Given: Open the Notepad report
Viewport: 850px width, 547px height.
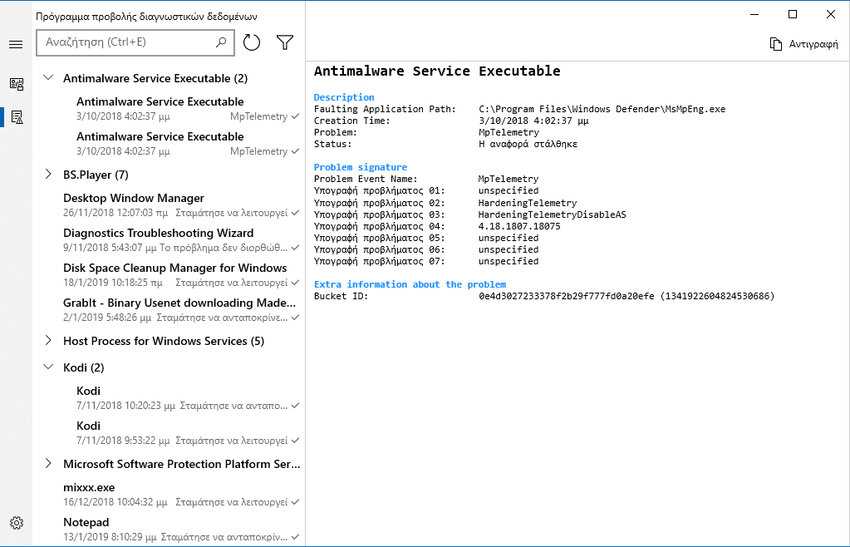Looking at the screenshot, I should [181, 529].
